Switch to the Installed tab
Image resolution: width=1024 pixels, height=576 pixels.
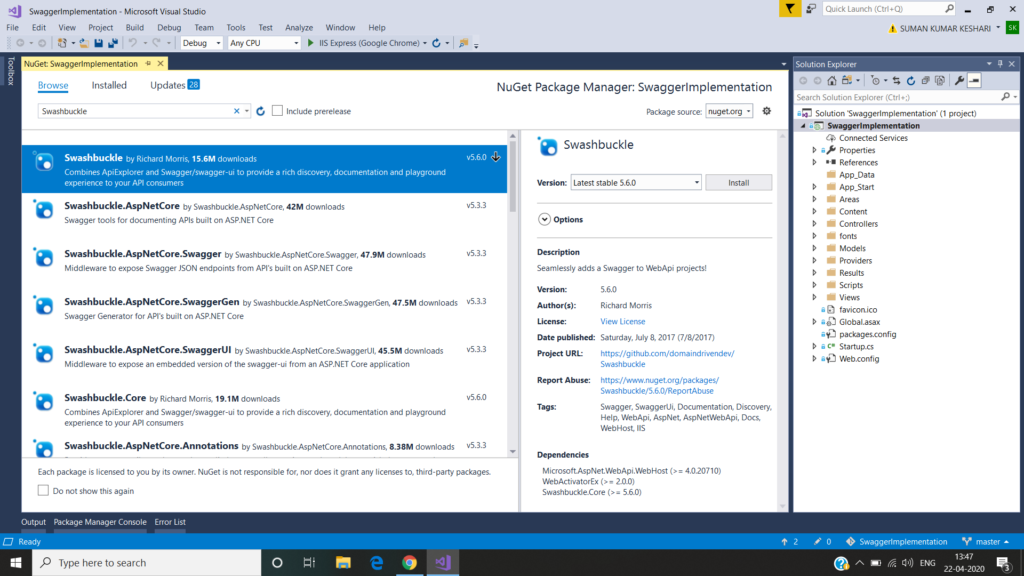pyautogui.click(x=109, y=85)
